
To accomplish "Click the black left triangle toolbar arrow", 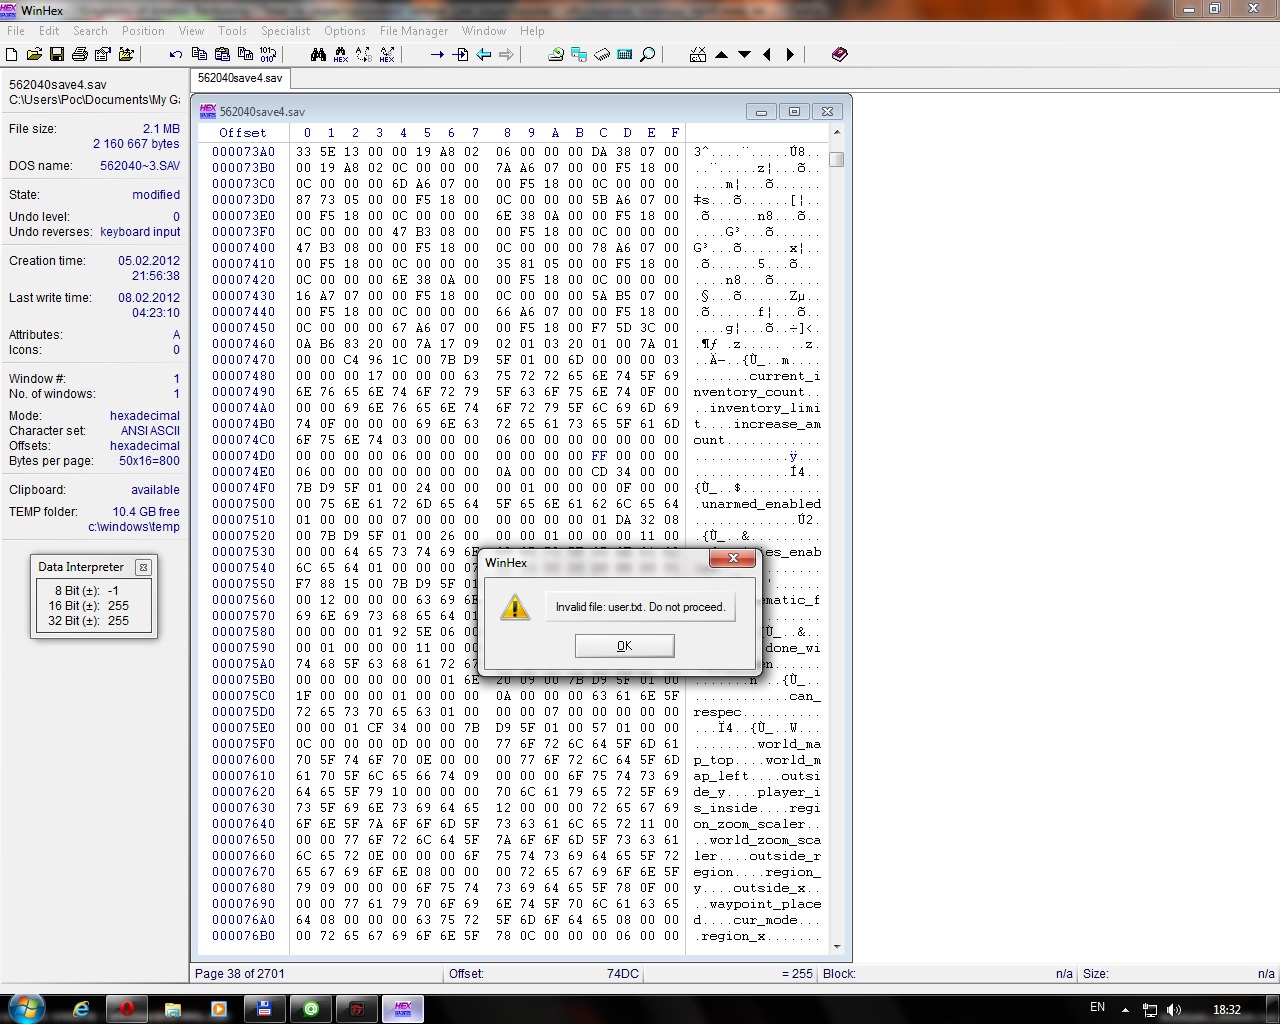I will coord(767,55).
